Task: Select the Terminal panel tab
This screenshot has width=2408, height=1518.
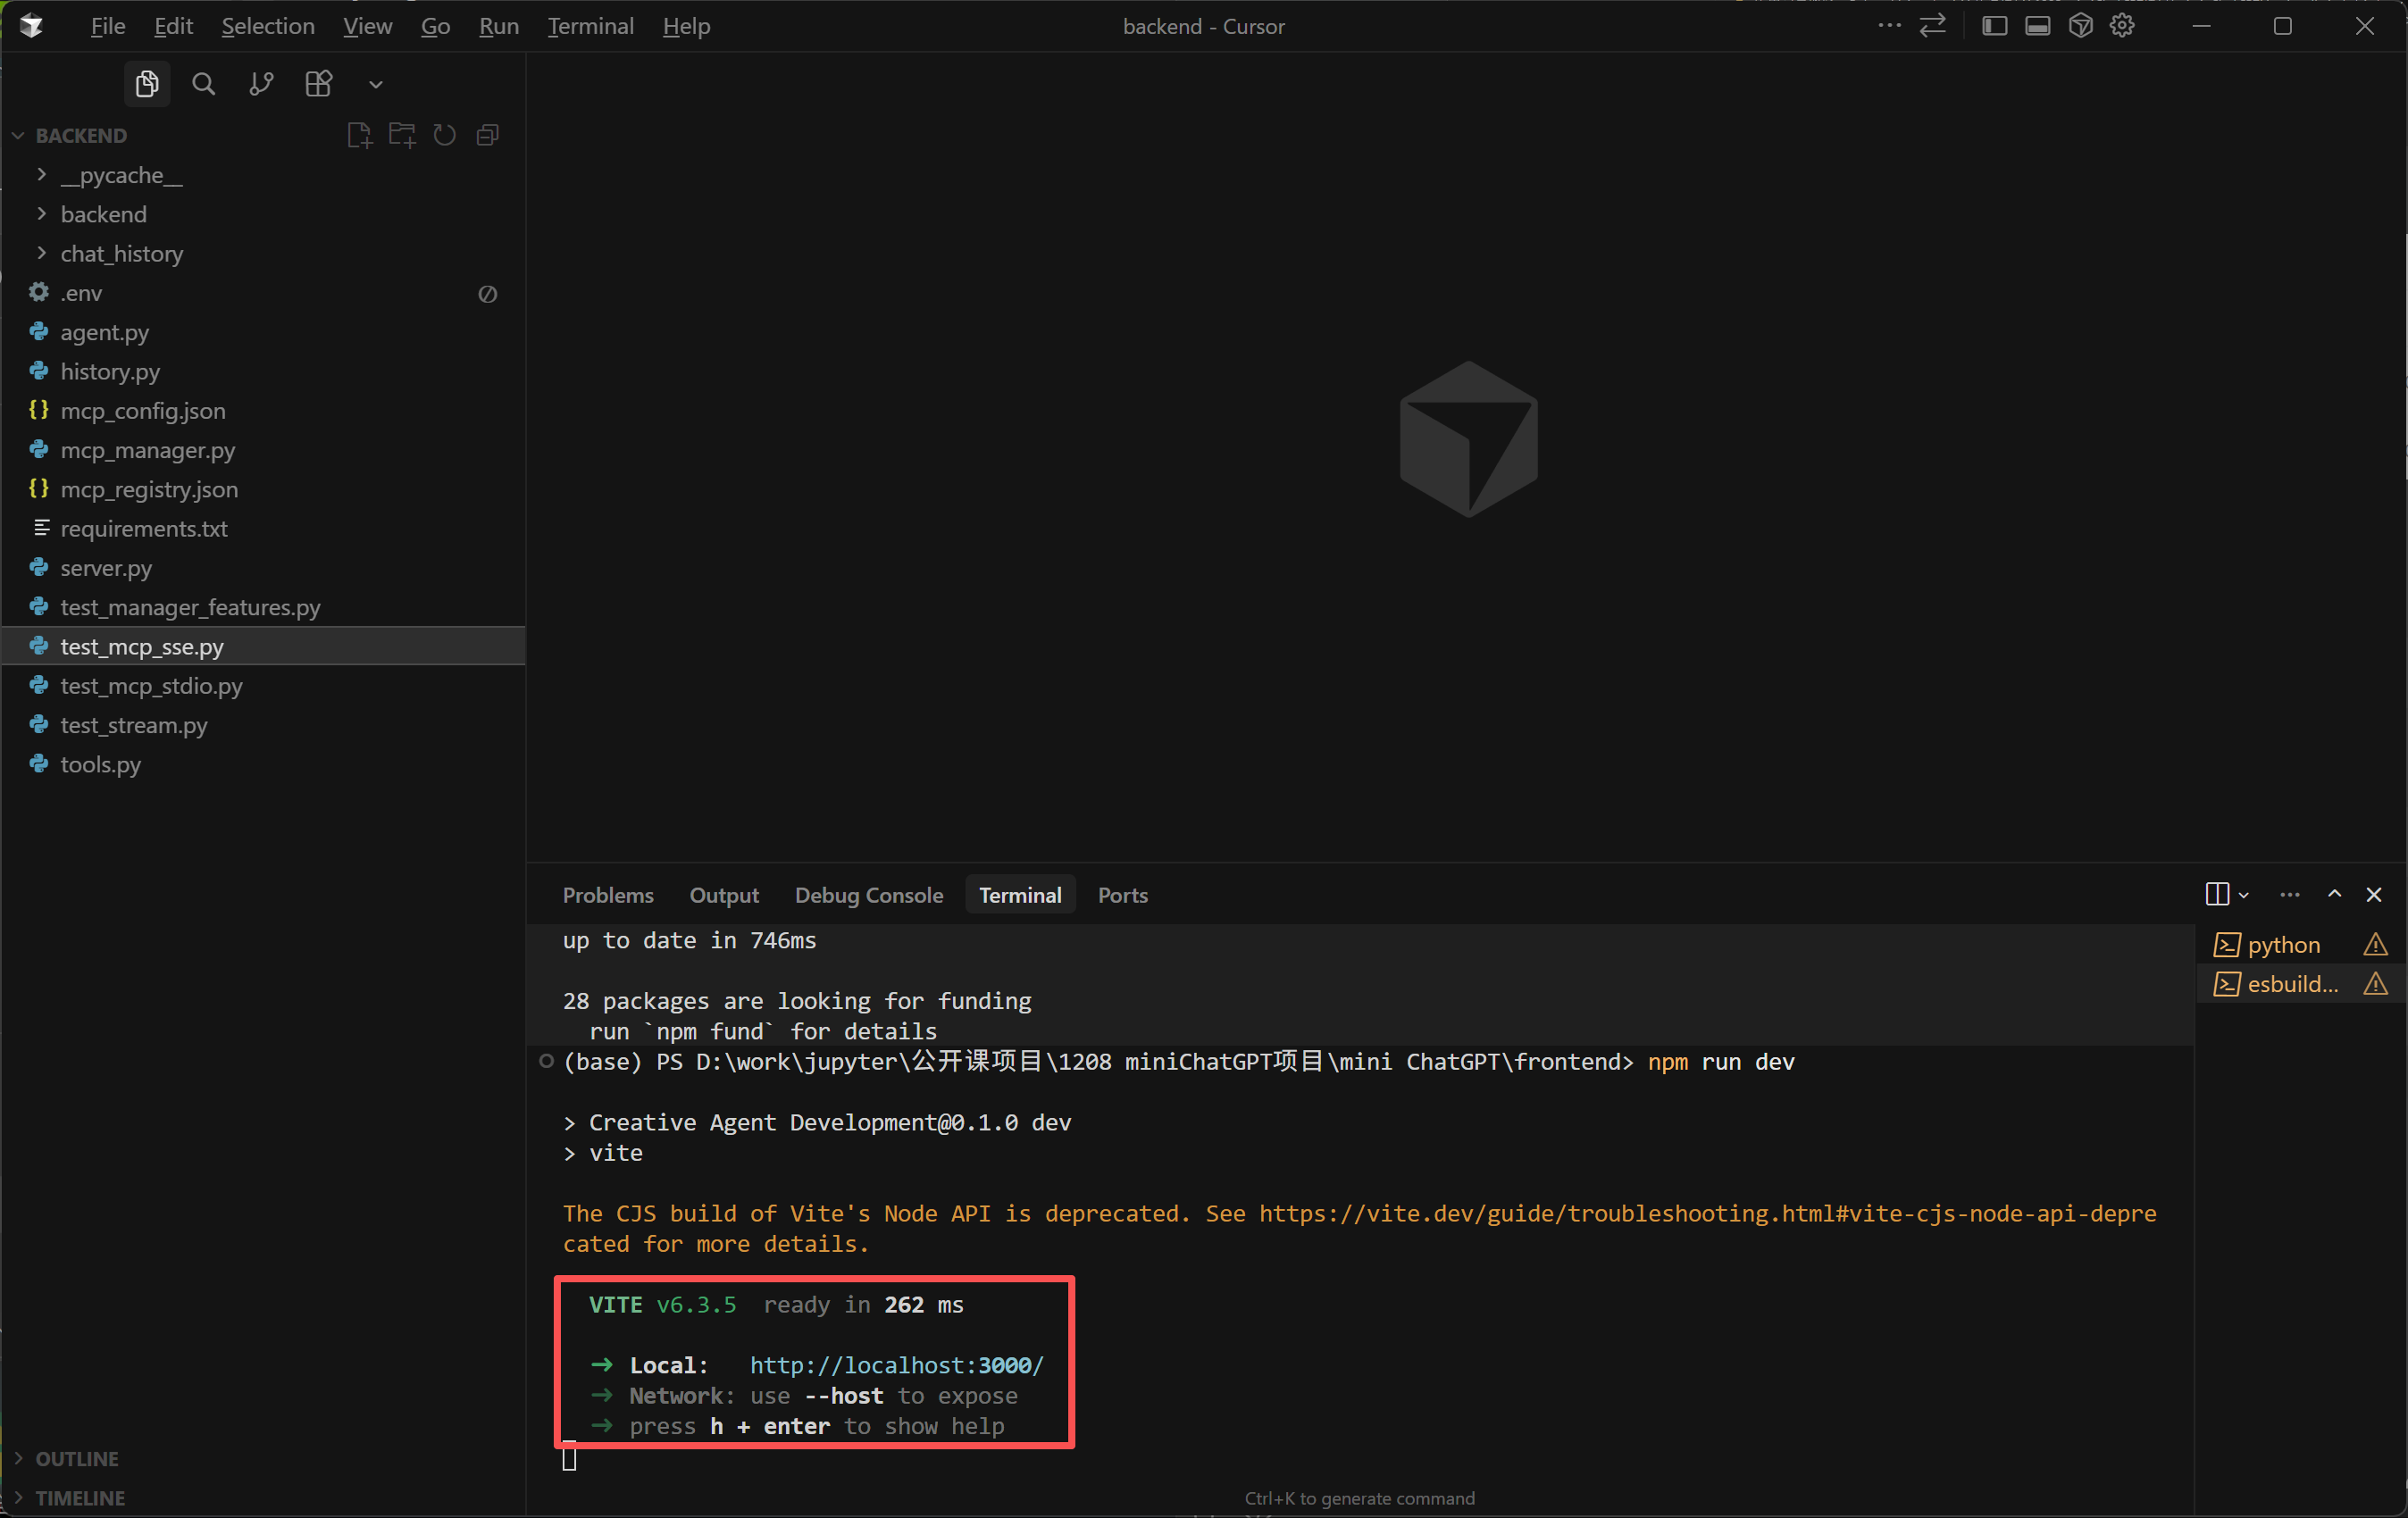Action: pos(1020,895)
